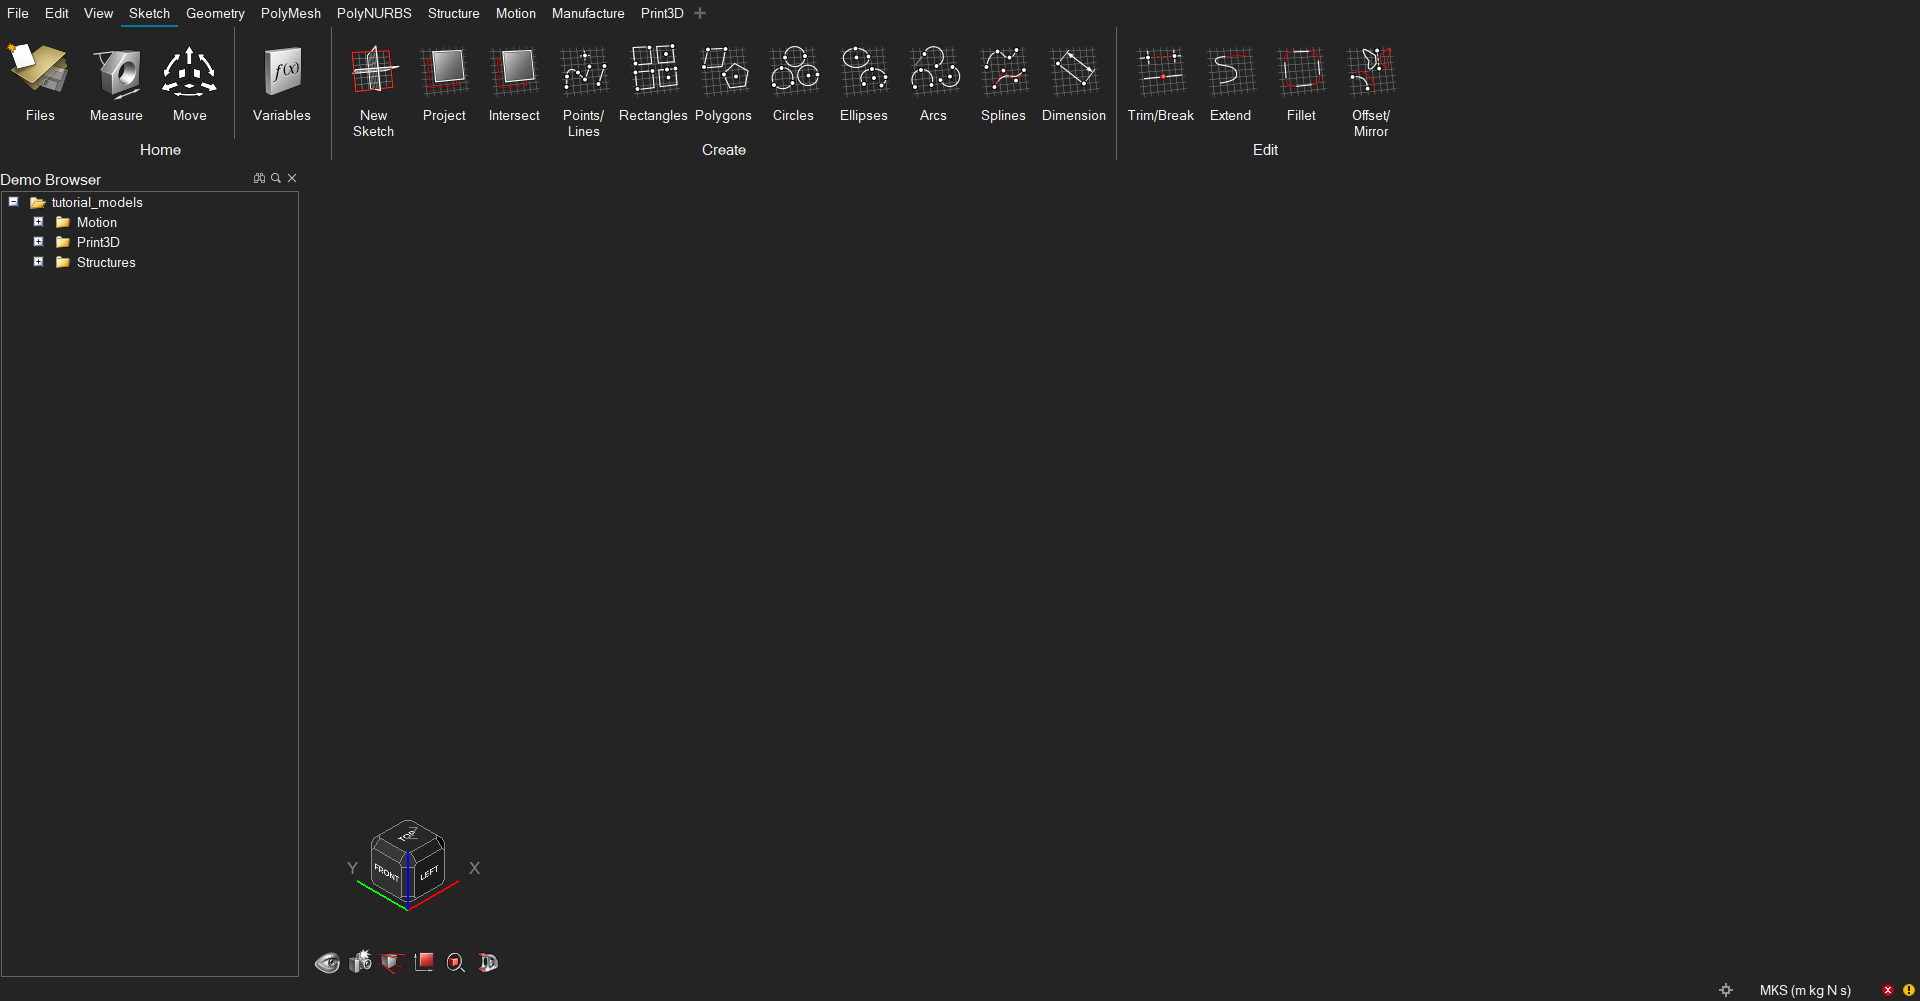1920x1001 pixels.
Task: Select the Rectangles tool
Action: tap(652, 80)
